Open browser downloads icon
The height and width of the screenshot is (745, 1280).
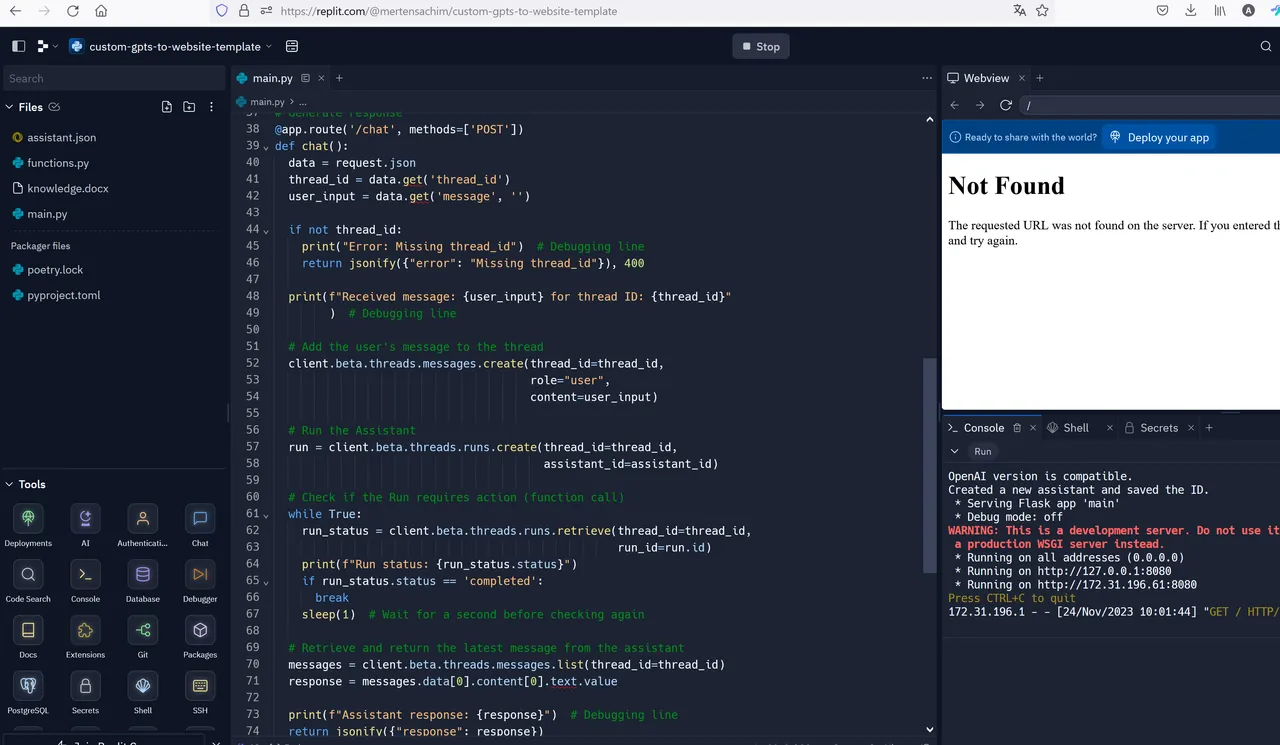(1190, 11)
